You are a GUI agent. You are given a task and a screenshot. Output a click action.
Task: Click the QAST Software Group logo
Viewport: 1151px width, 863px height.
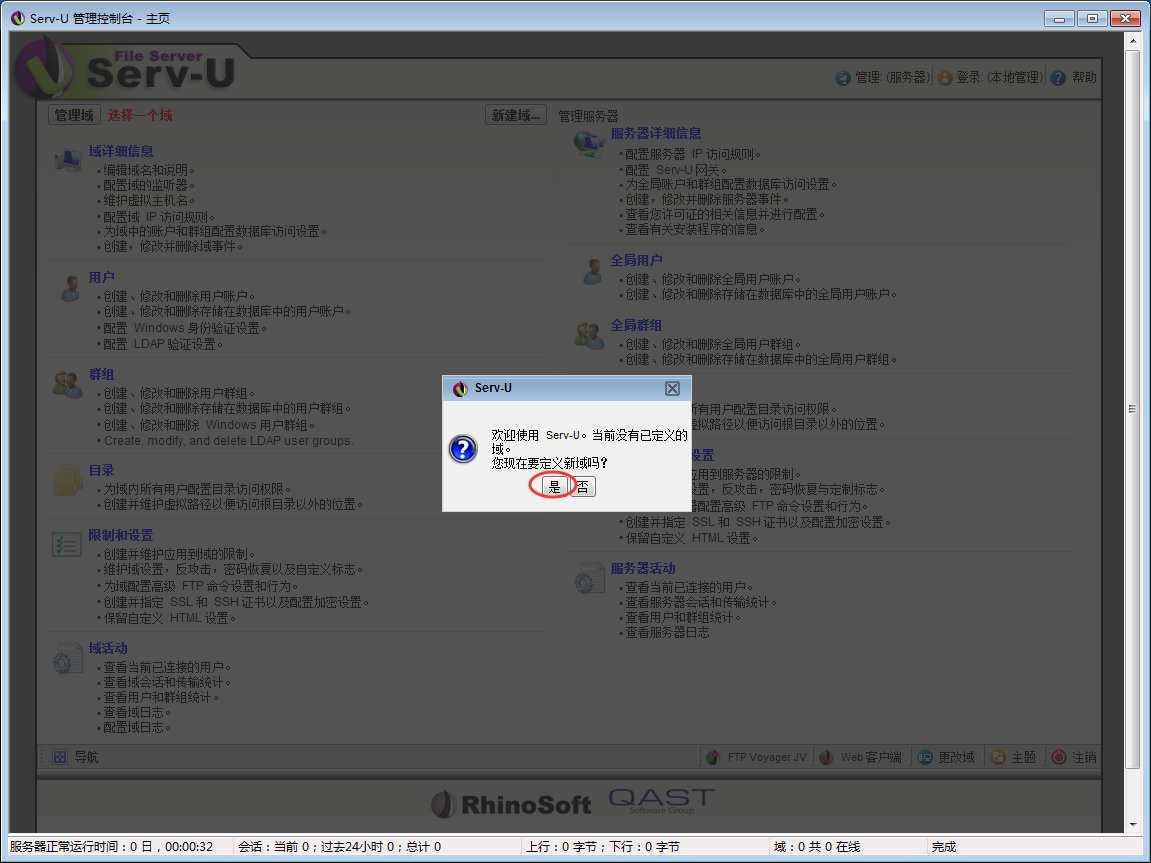click(x=661, y=801)
